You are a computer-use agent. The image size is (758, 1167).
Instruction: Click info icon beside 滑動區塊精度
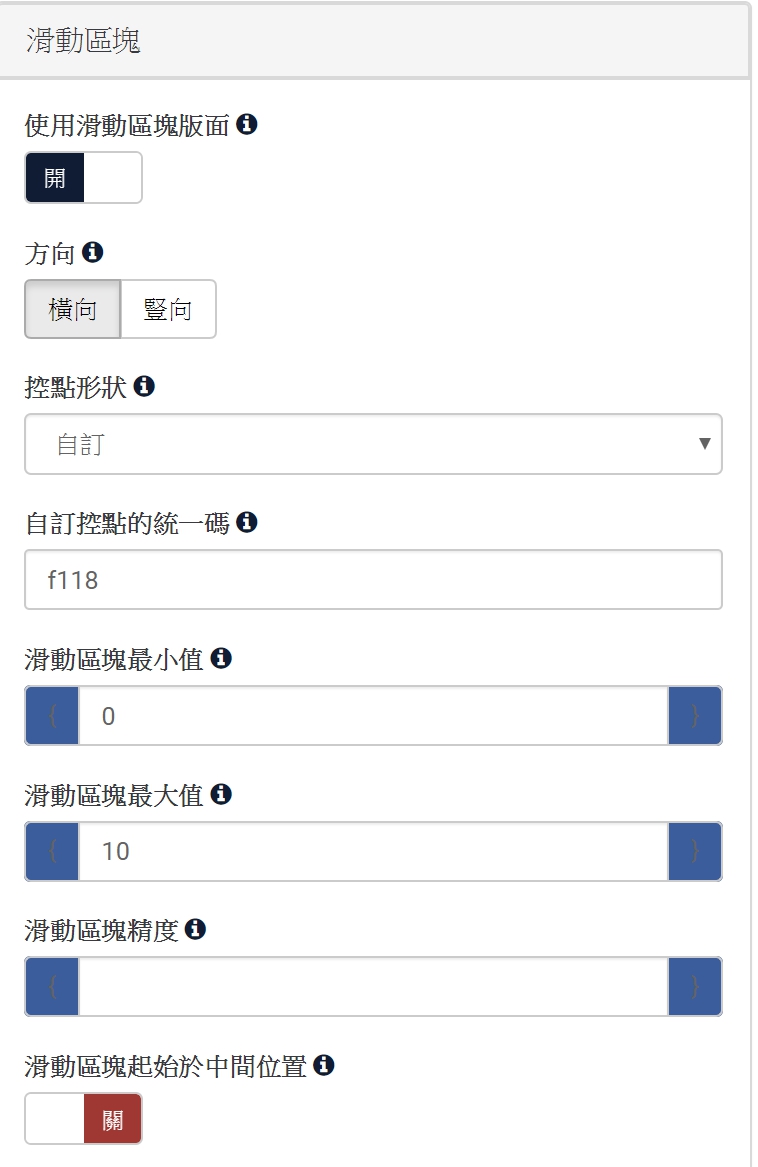pos(196,929)
